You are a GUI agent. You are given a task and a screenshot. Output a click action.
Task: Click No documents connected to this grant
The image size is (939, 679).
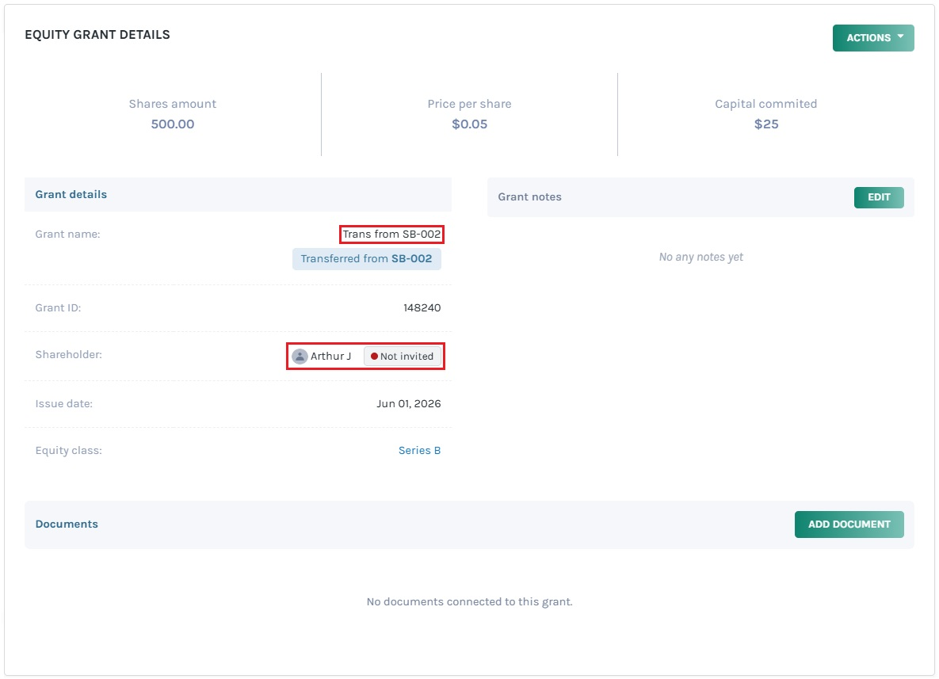pyautogui.click(x=470, y=602)
